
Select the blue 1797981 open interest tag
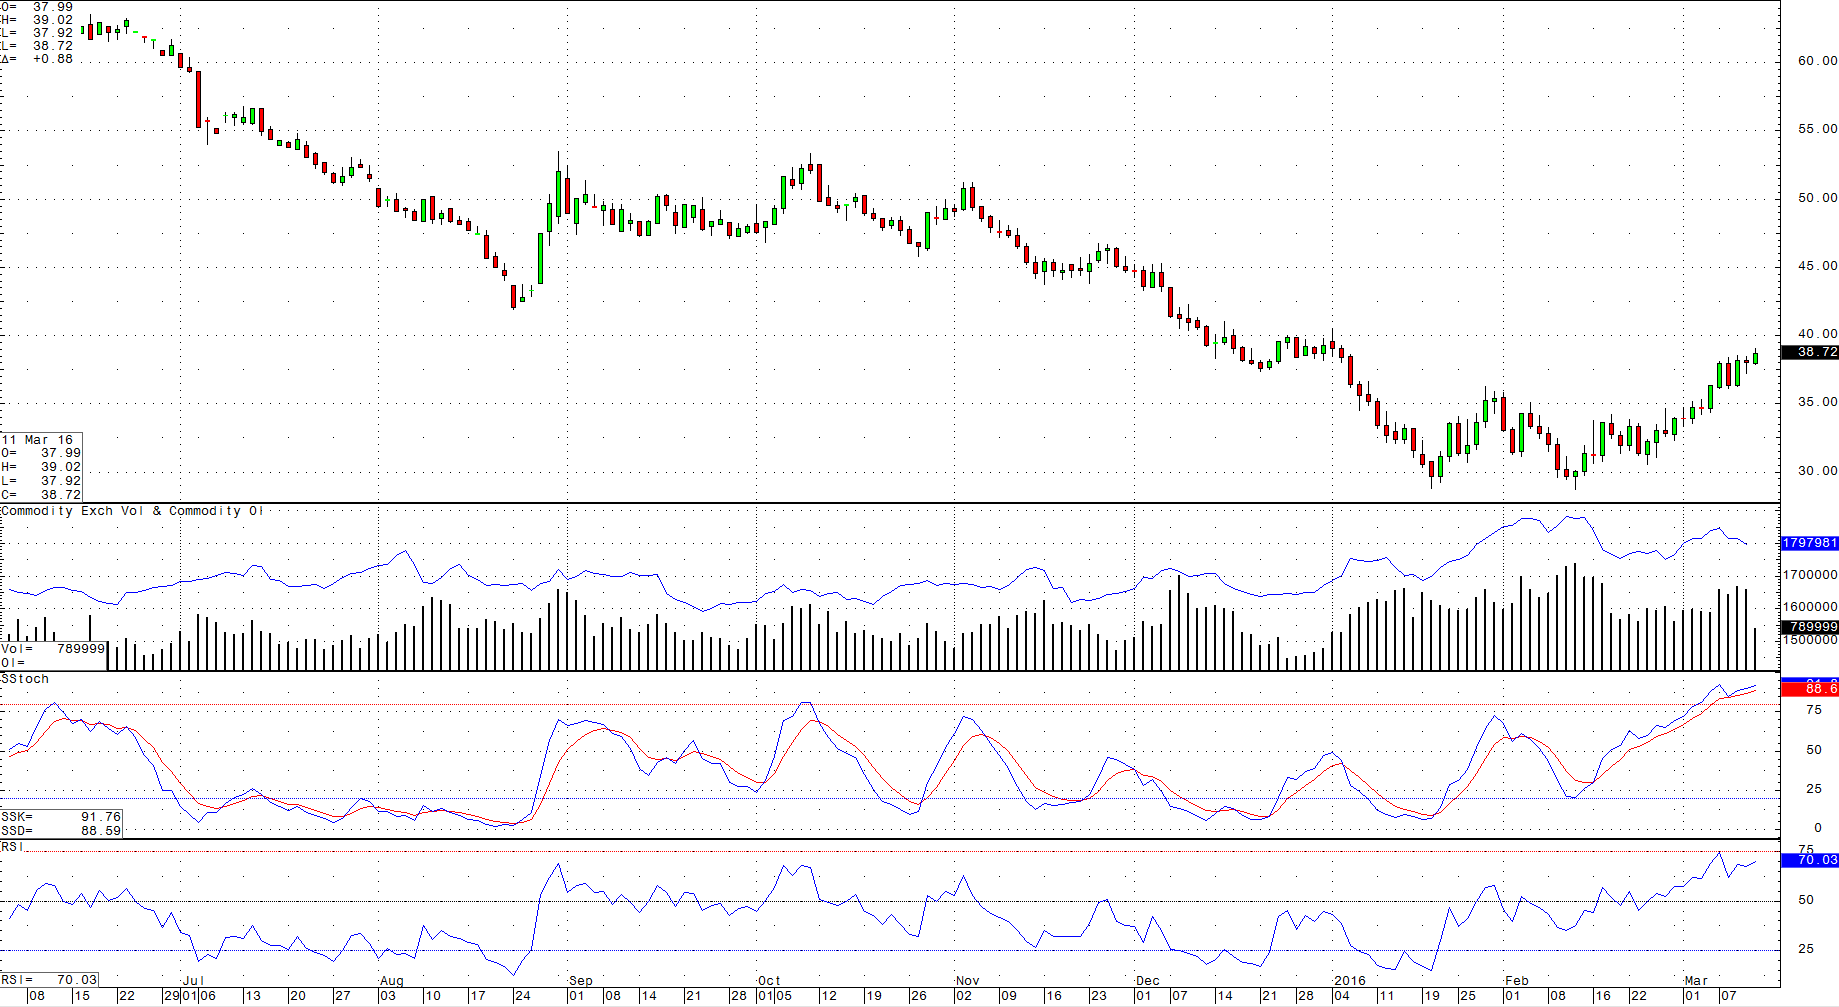coord(1810,543)
